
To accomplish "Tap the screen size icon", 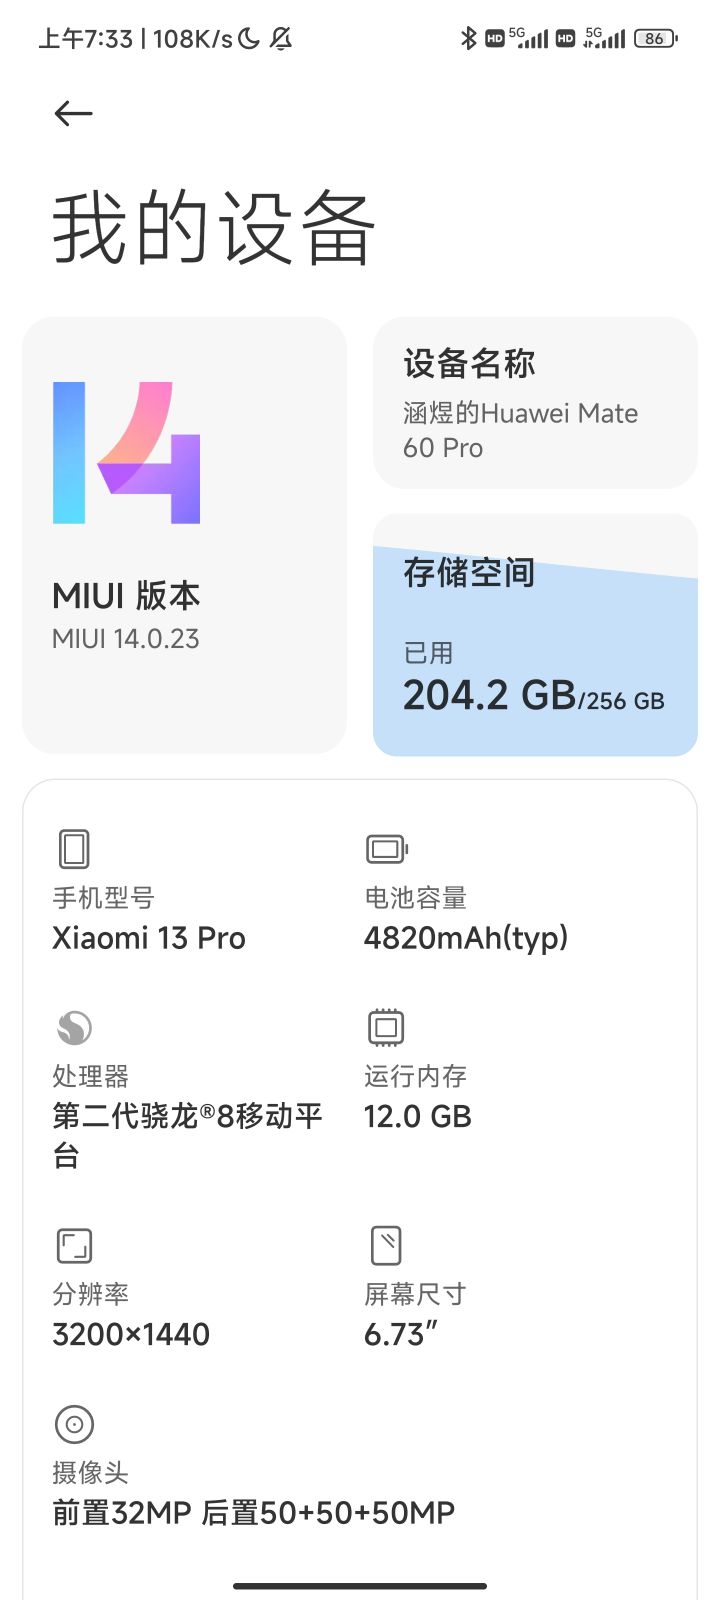I will [x=386, y=1246].
